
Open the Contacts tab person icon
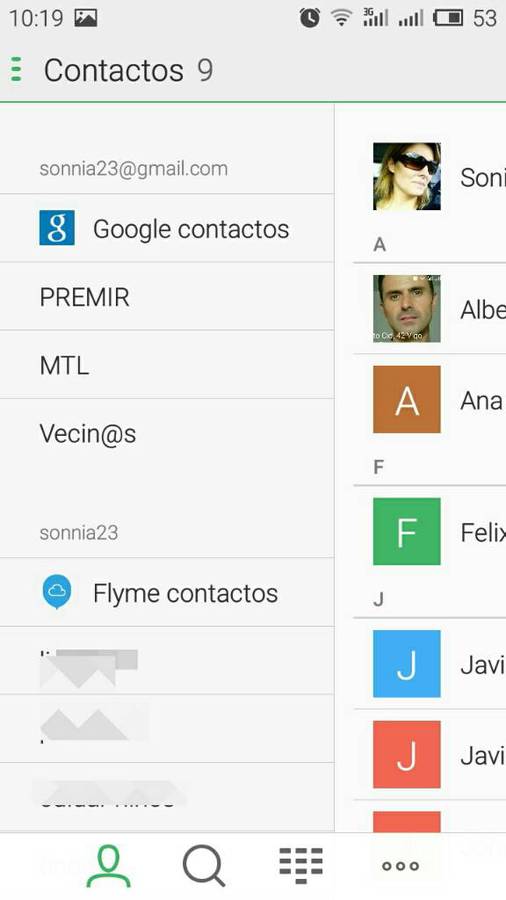click(108, 866)
